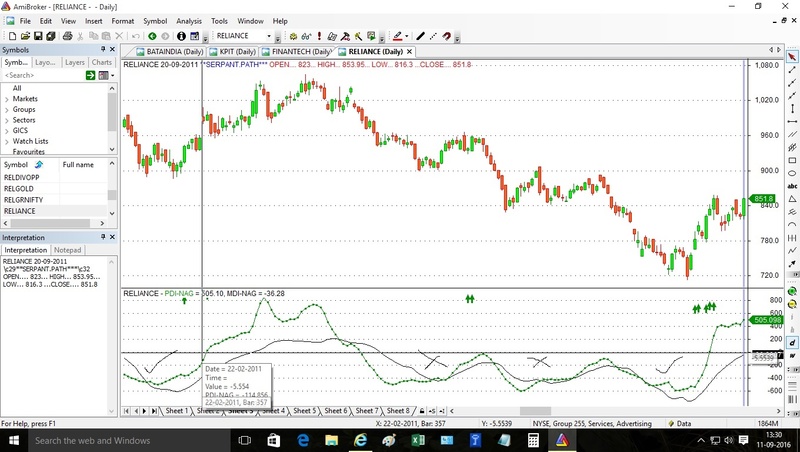Open the Layers tab in Symbols panel
This screenshot has width=800, height=452.
pyautogui.click(x=74, y=62)
